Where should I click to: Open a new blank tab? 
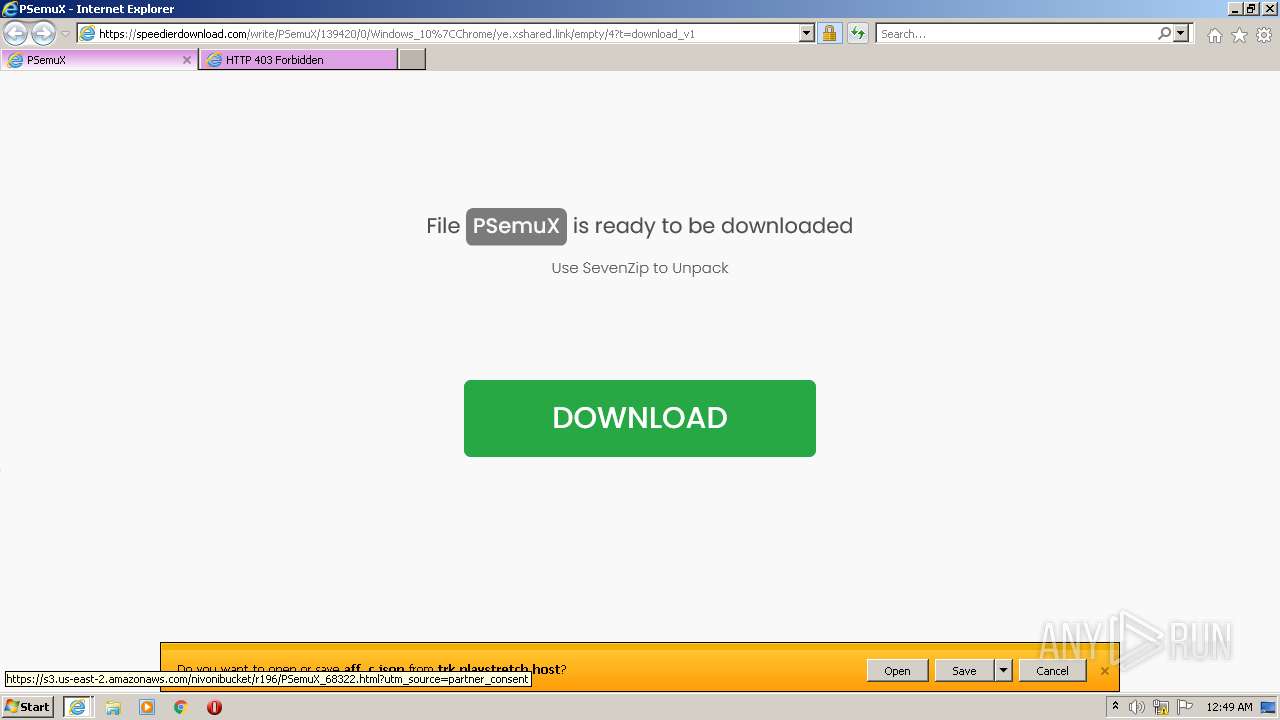(412, 60)
